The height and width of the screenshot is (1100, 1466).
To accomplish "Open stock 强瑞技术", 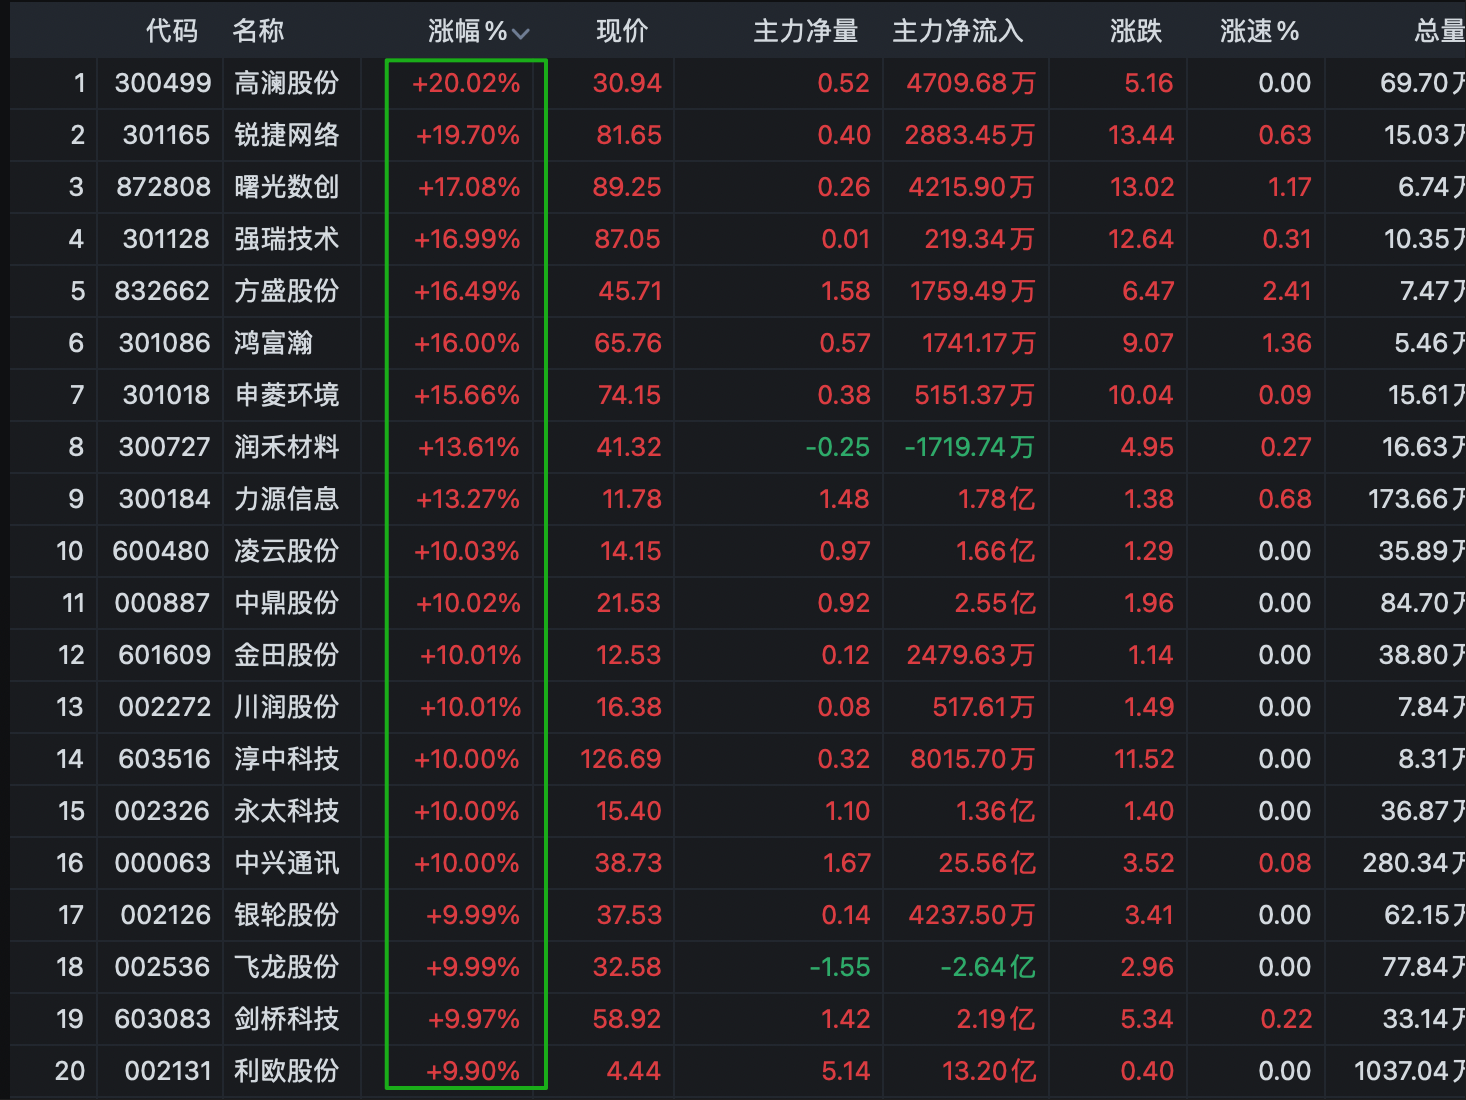I will (x=286, y=239).
